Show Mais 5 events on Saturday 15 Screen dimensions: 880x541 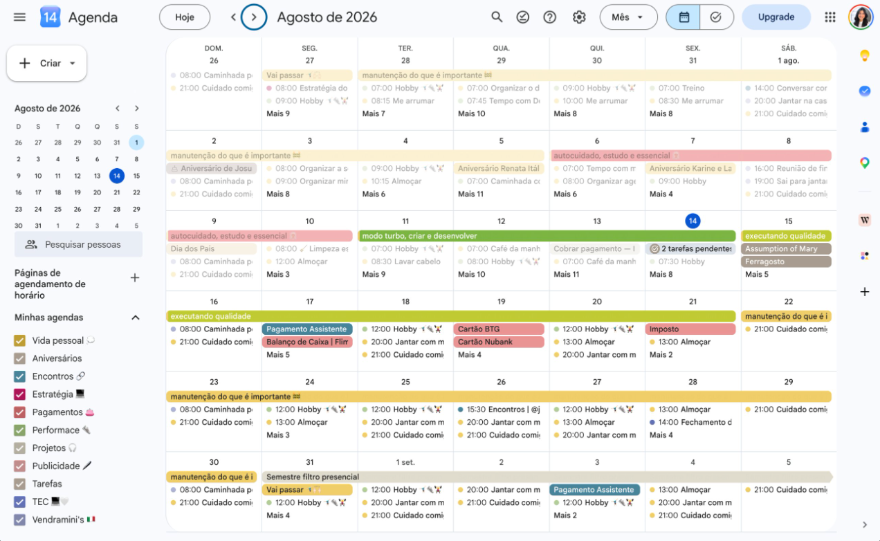[x=757, y=274]
